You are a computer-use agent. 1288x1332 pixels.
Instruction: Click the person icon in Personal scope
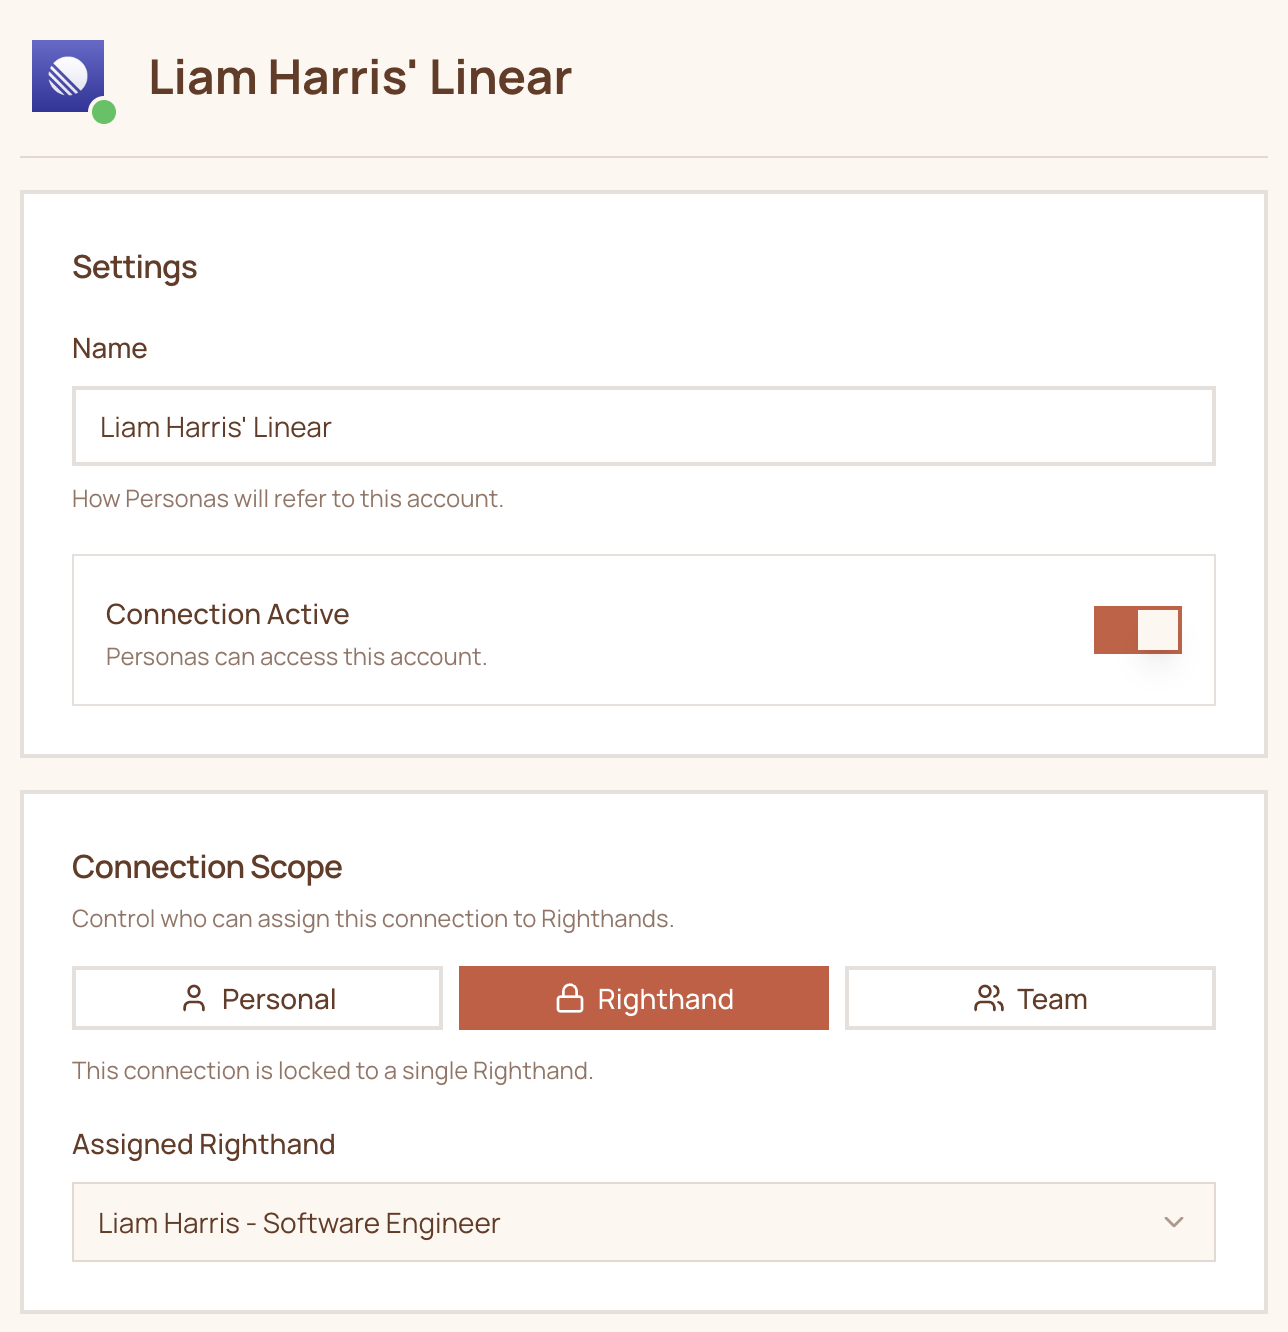[x=194, y=997]
